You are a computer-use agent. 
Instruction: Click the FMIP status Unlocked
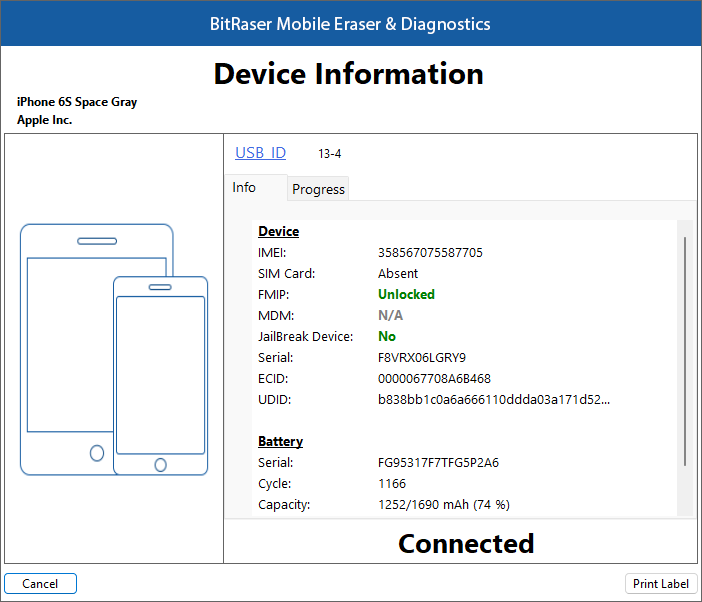pyautogui.click(x=406, y=294)
